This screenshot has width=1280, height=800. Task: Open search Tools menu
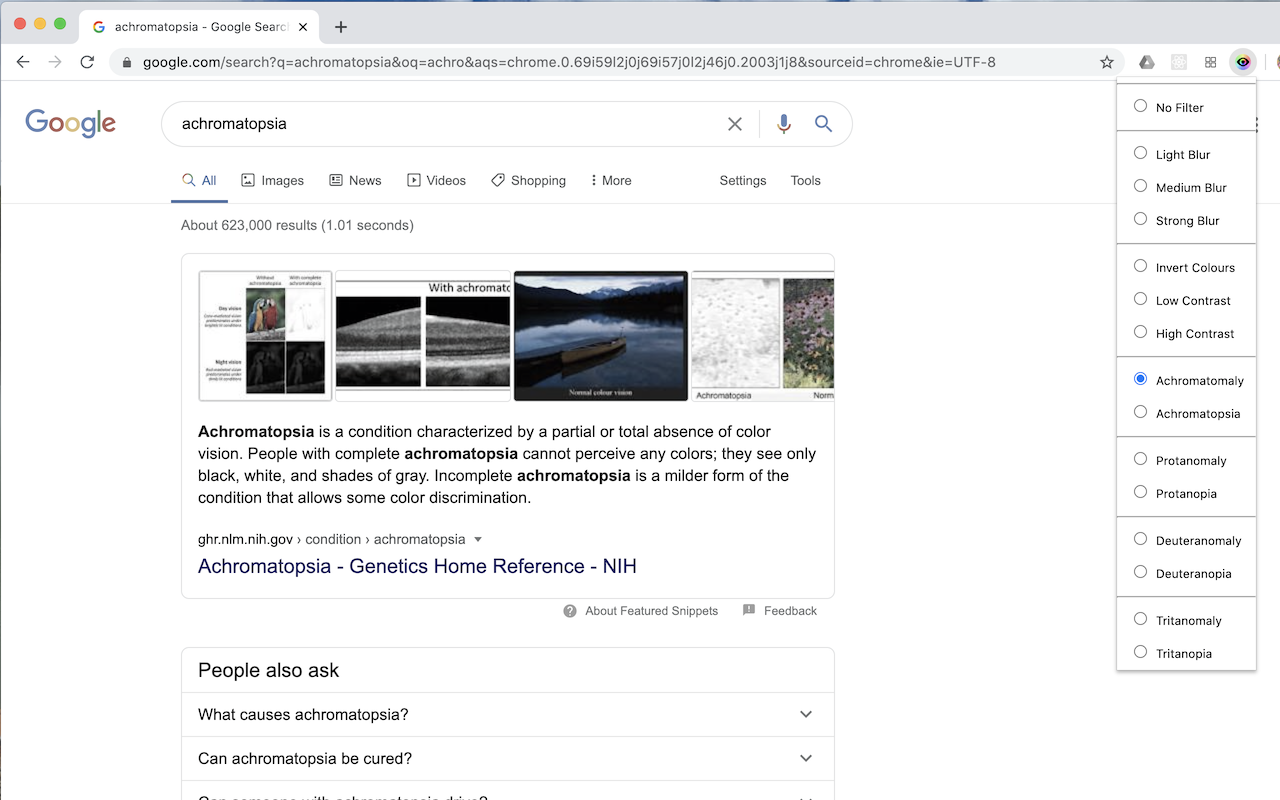(x=805, y=181)
